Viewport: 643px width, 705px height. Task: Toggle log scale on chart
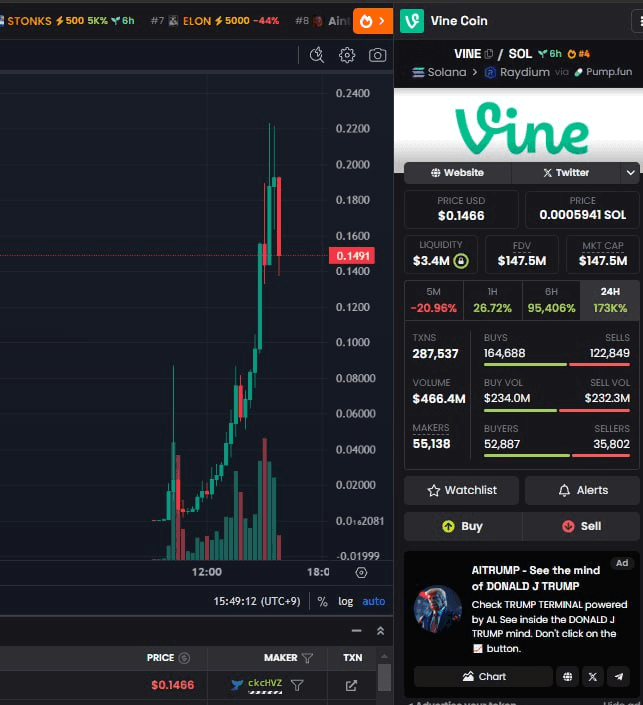[345, 602]
